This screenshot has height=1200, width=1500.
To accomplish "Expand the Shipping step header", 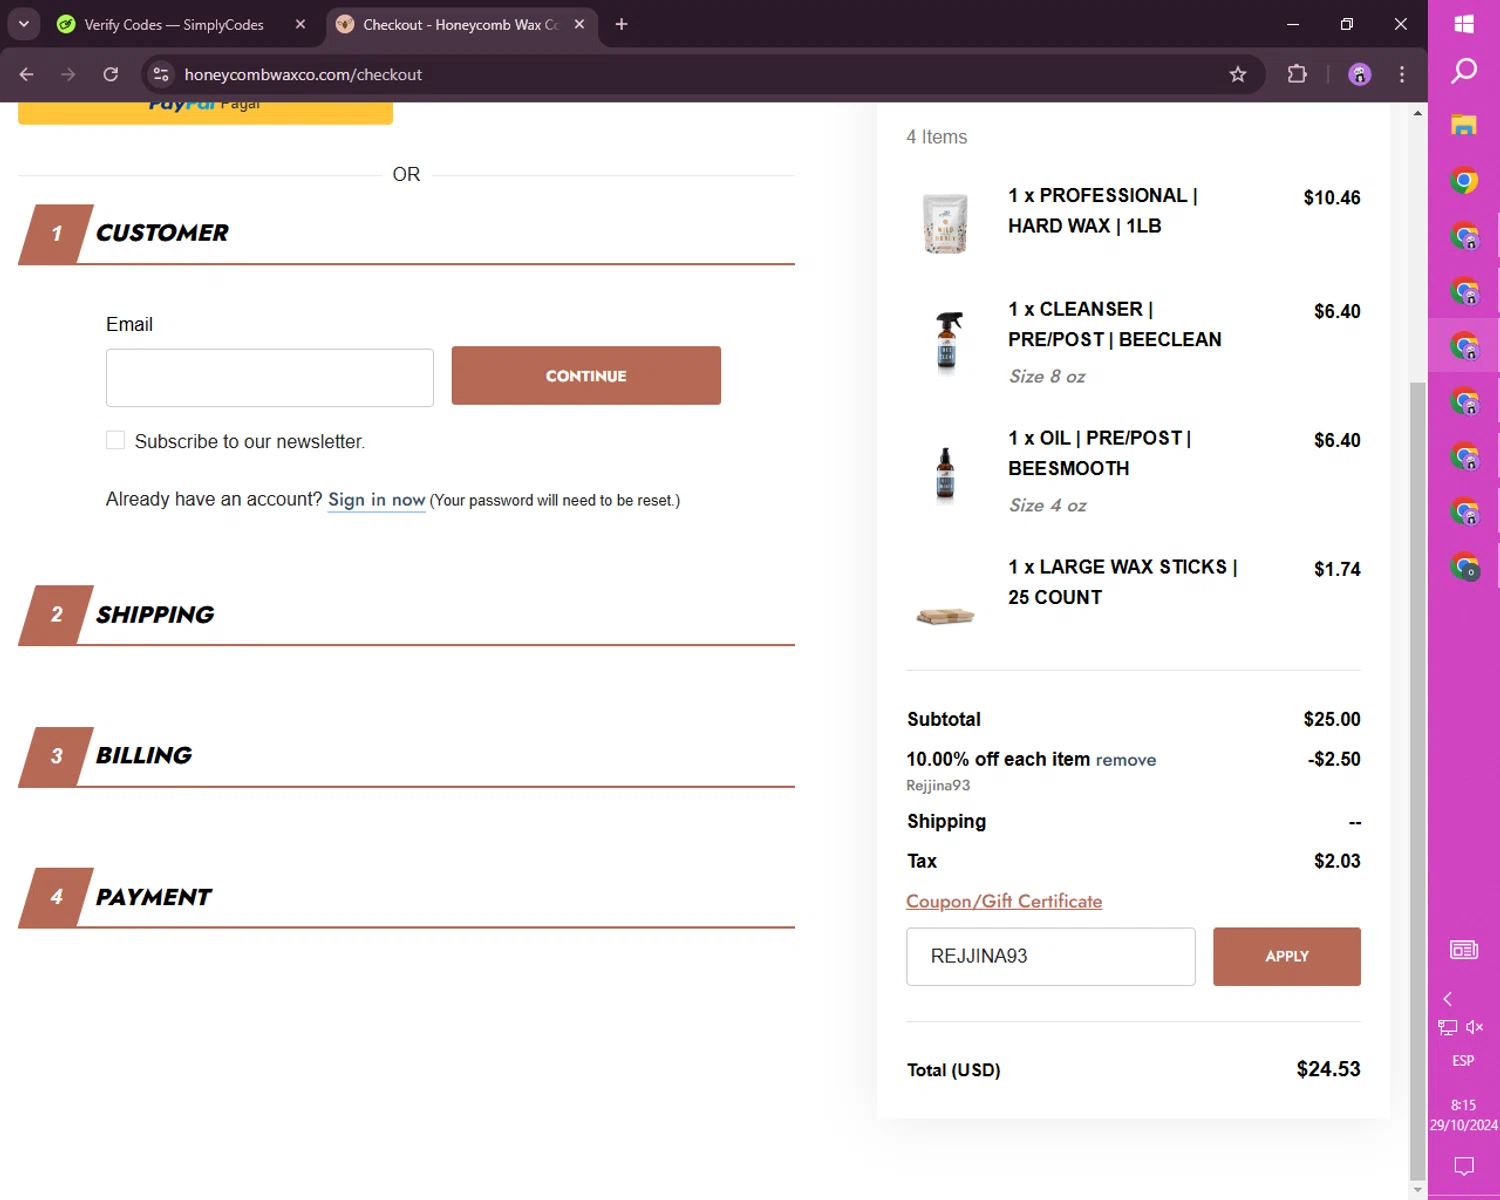I will 406,615.
